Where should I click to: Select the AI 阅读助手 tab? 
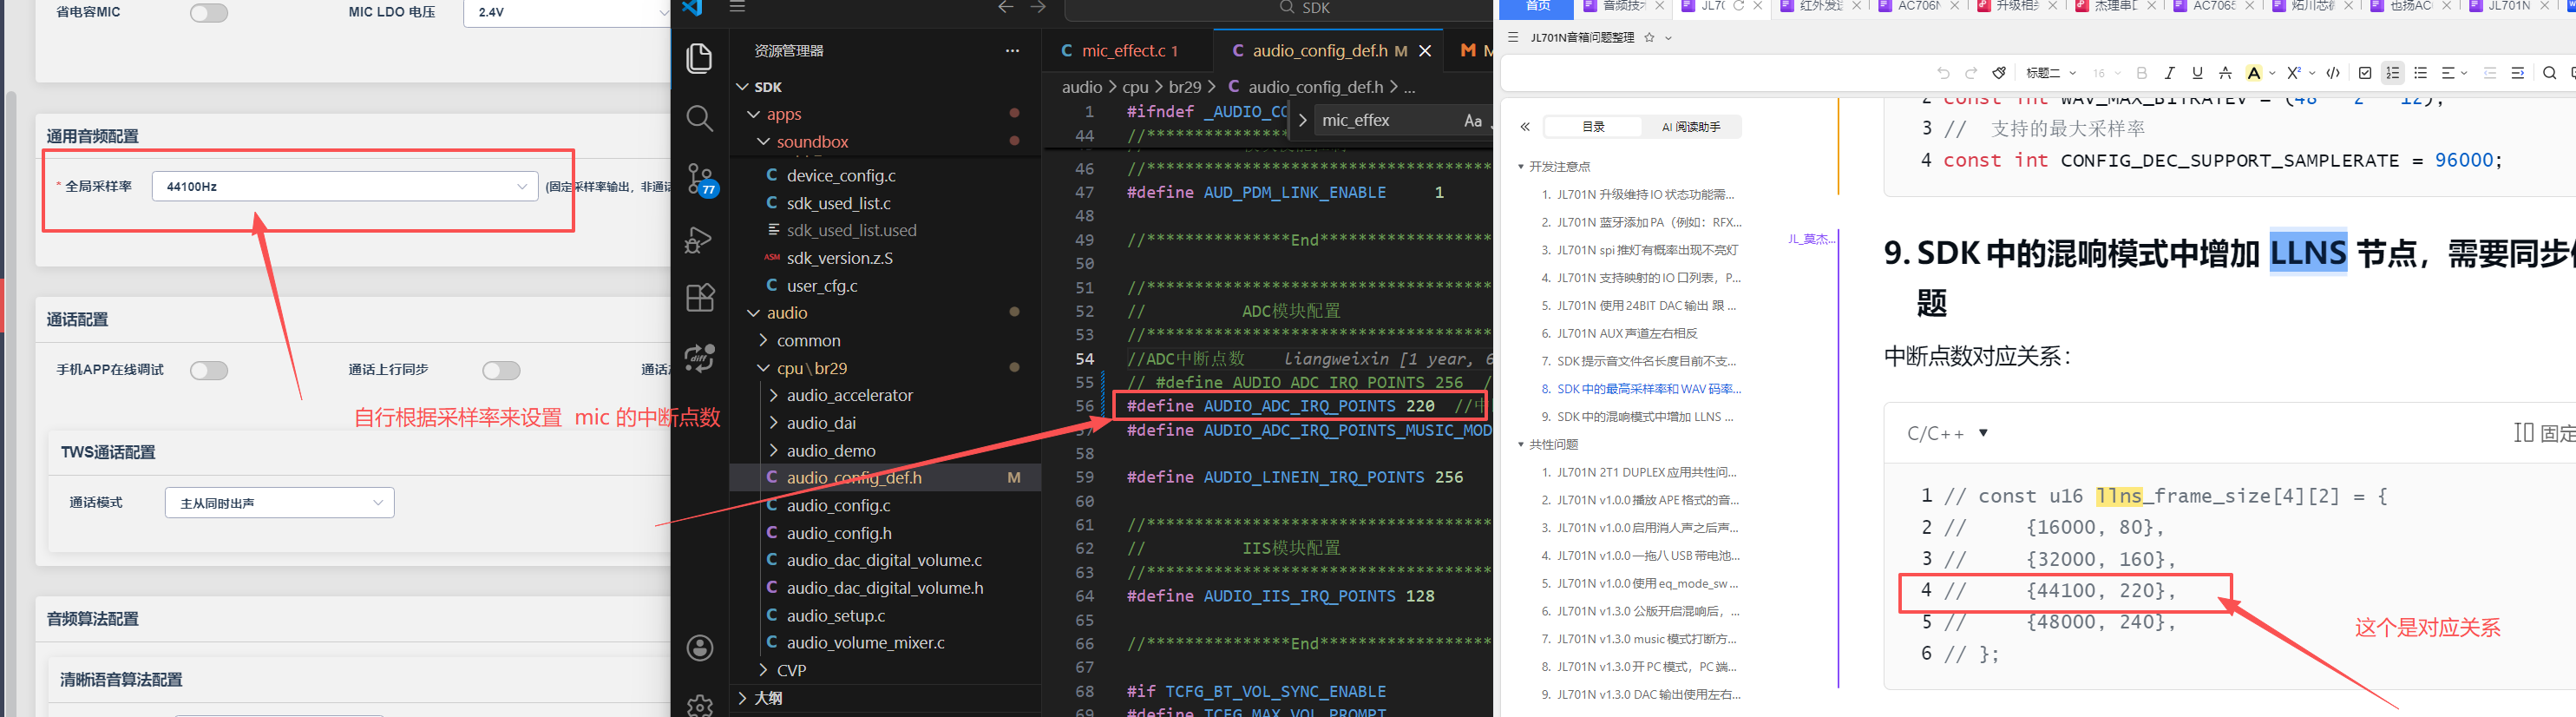[1691, 127]
